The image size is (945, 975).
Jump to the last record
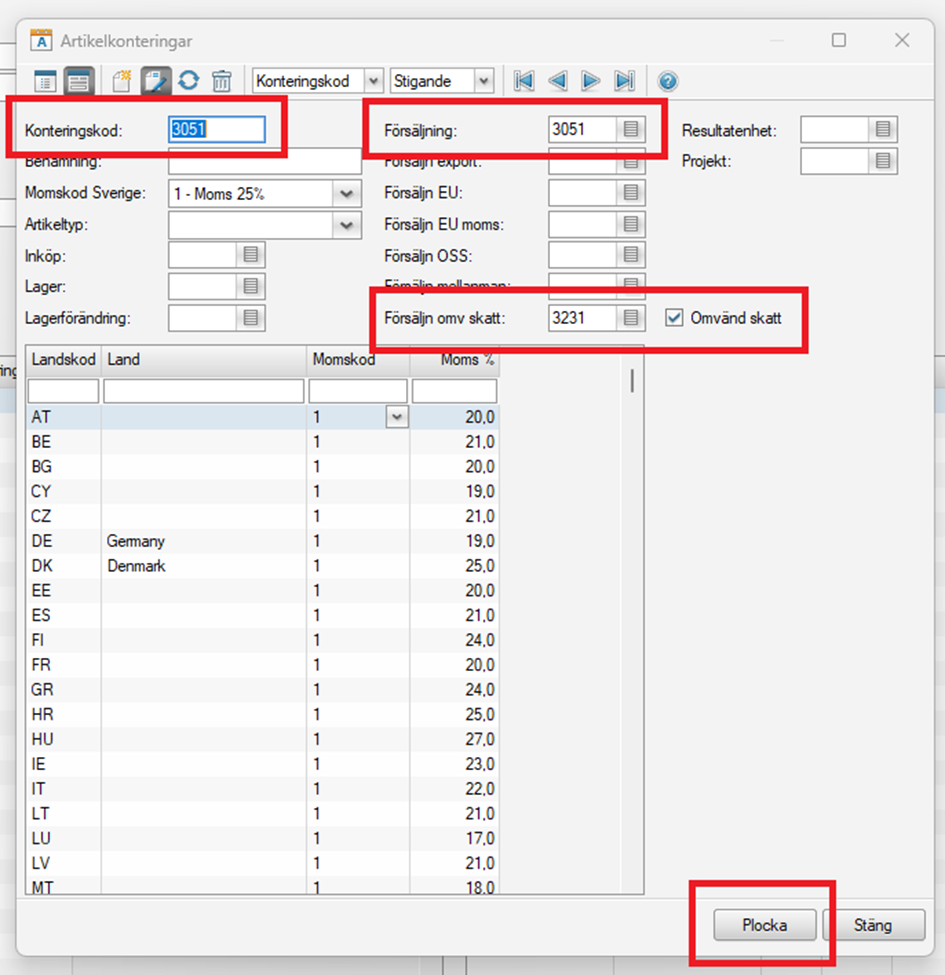click(x=625, y=81)
